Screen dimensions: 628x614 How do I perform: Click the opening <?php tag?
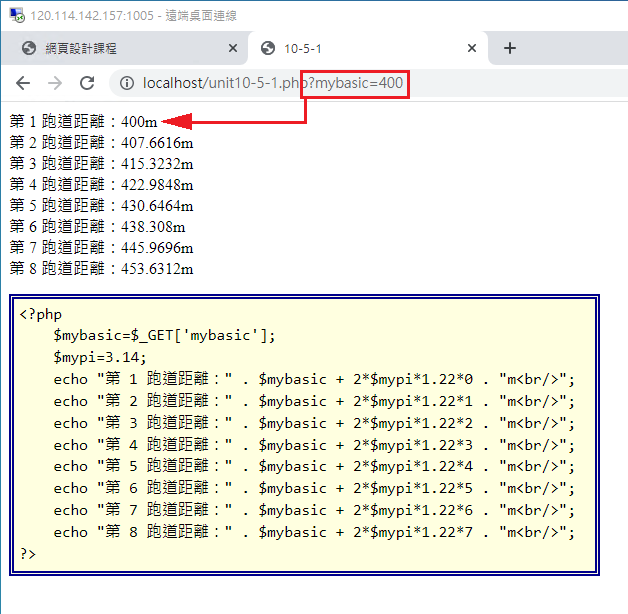click(x=40, y=314)
